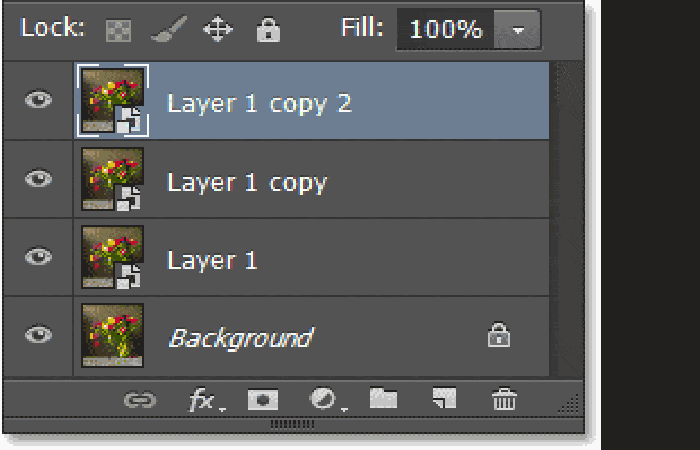Viewport: 700px width, 450px height.
Task: Open new adjustment layer circle menu
Action: 326,399
